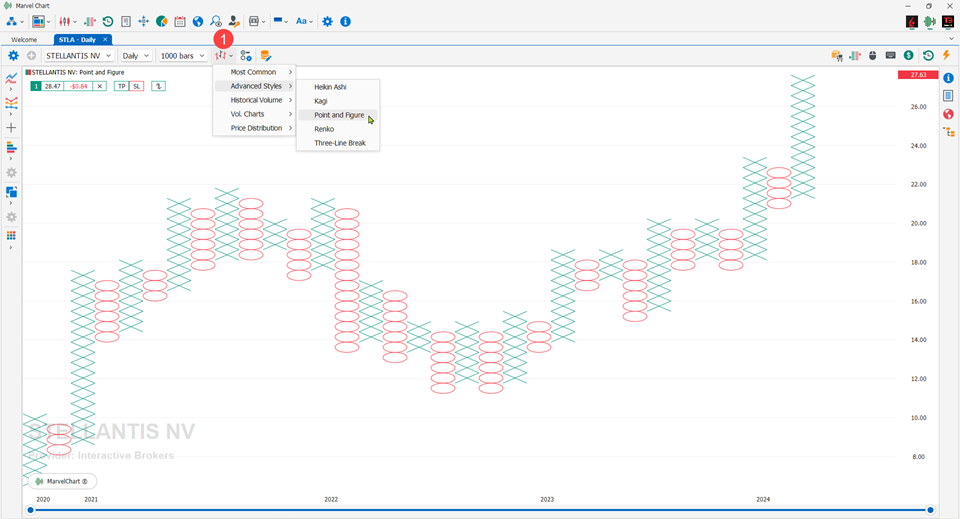Open the horizontal bars volume profile icon

point(11,147)
